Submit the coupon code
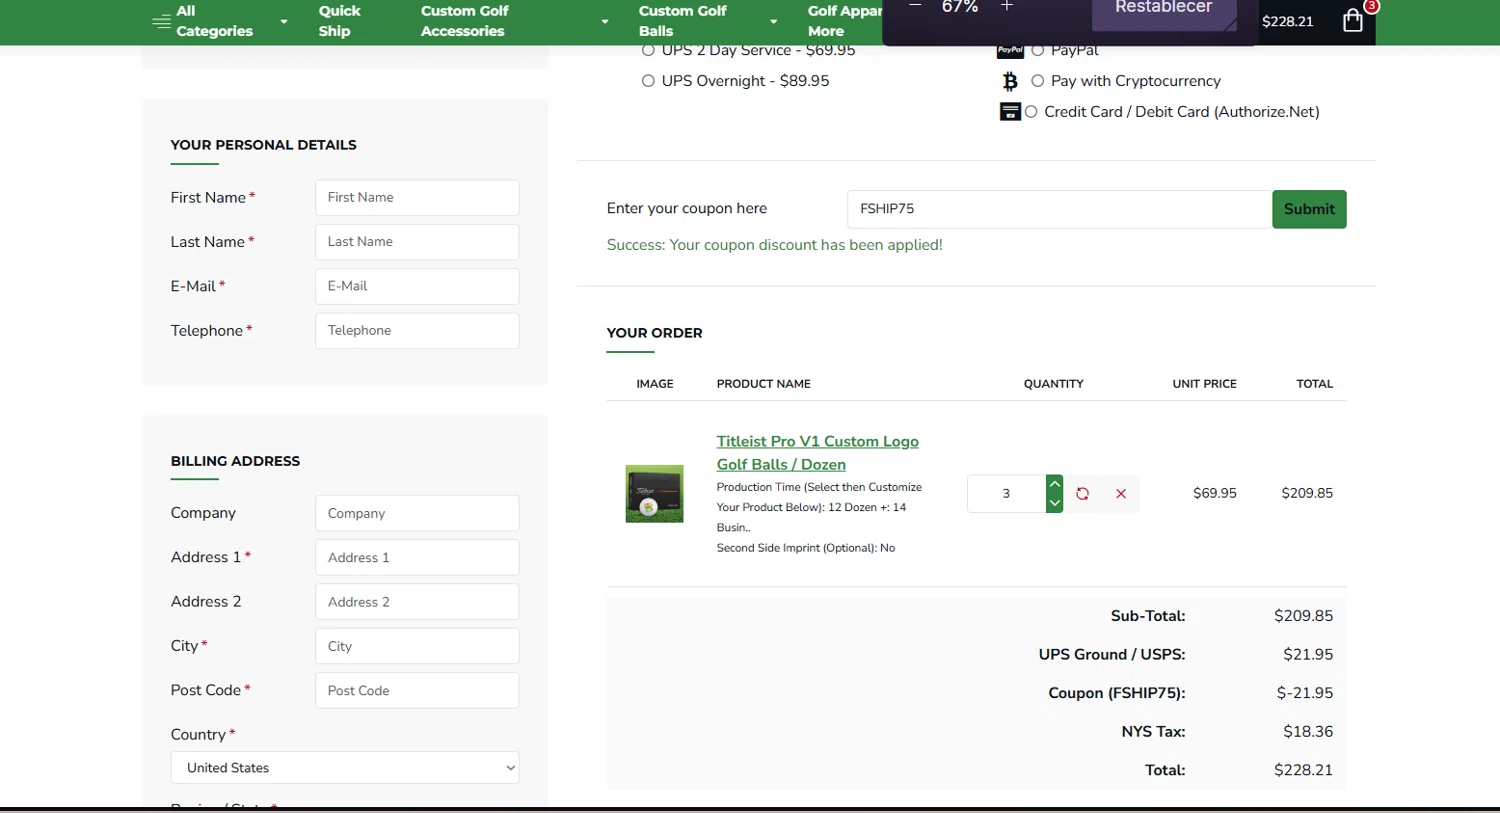Screen dimensions: 1500x813 pyautogui.click(x=1309, y=209)
